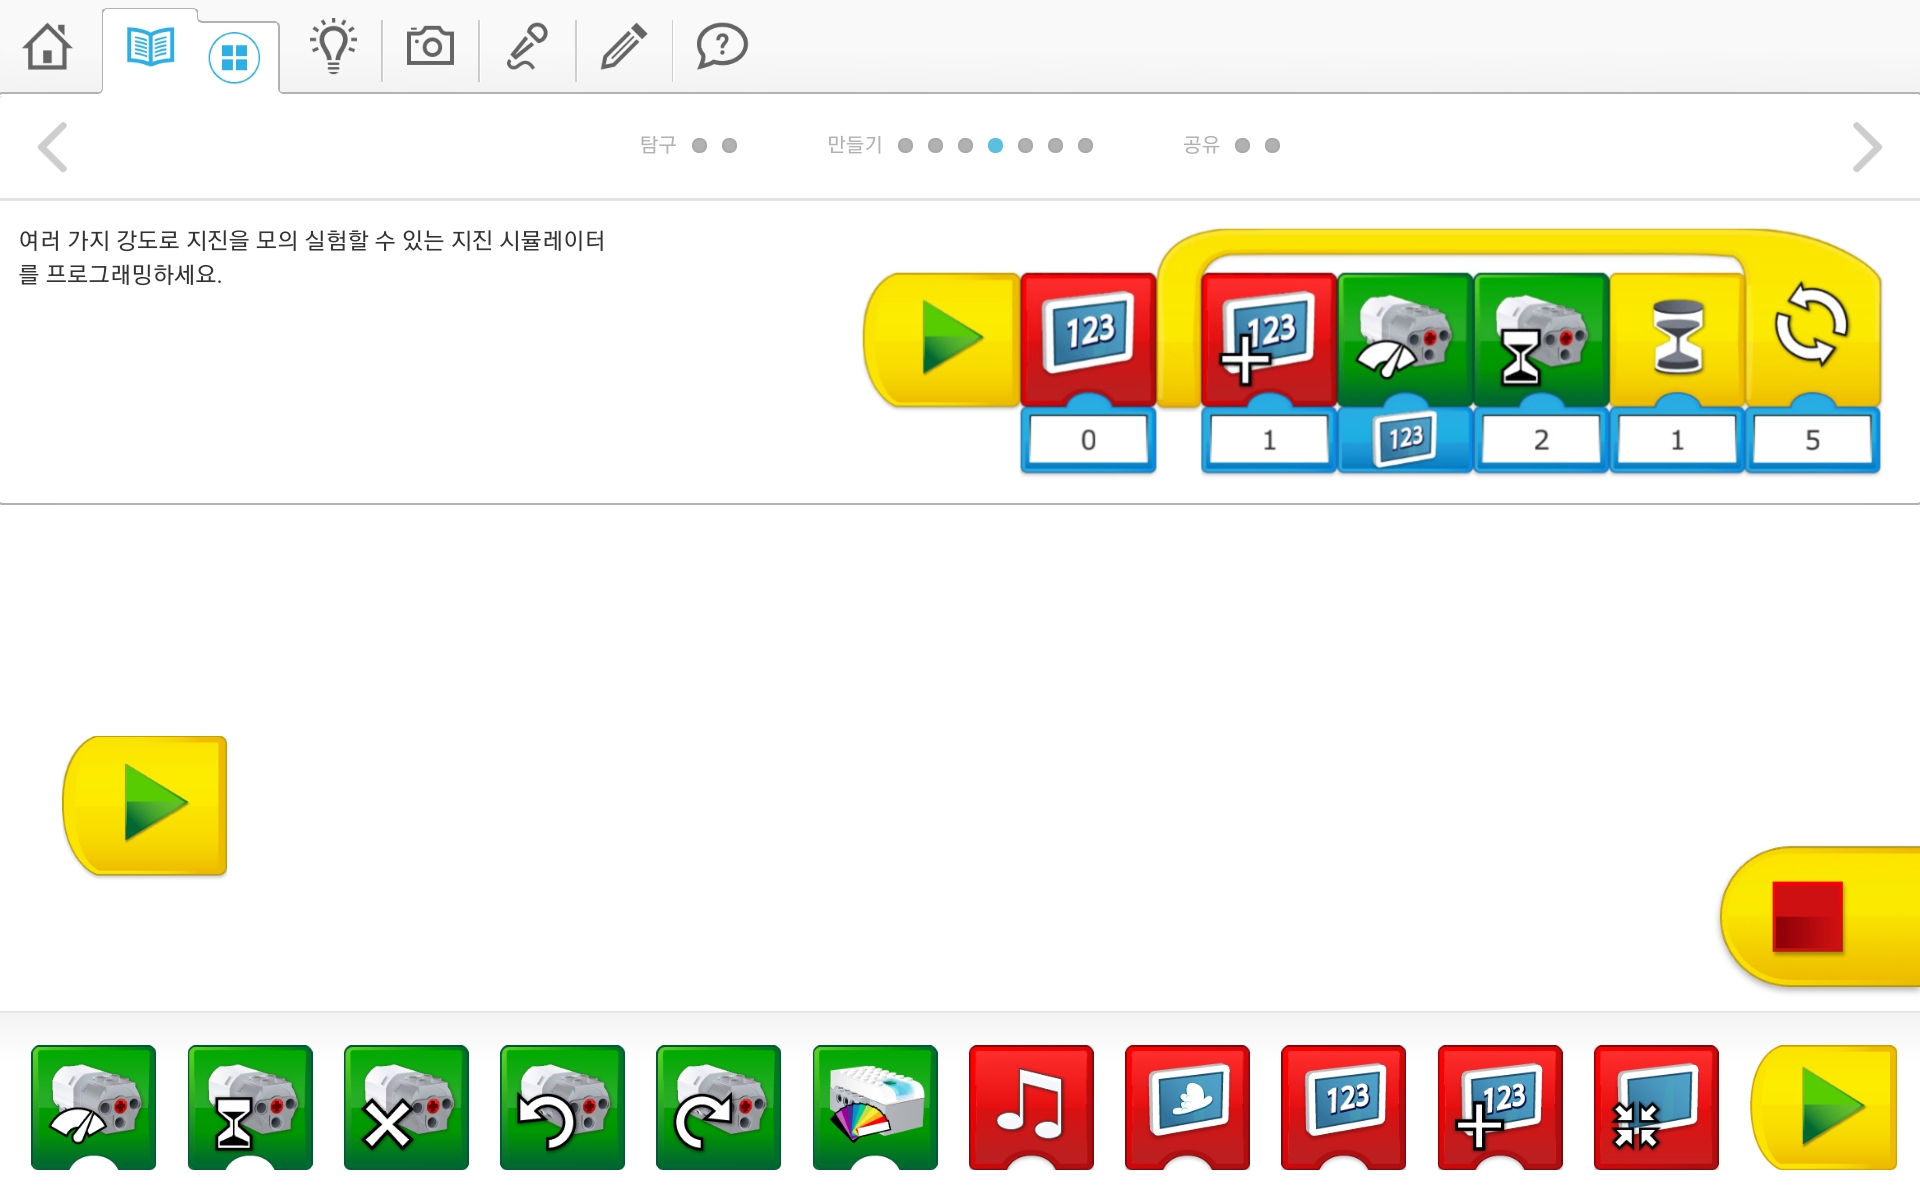Screen dimensions: 1920x1200
Task: Go to next page arrow
Action: (x=1866, y=147)
